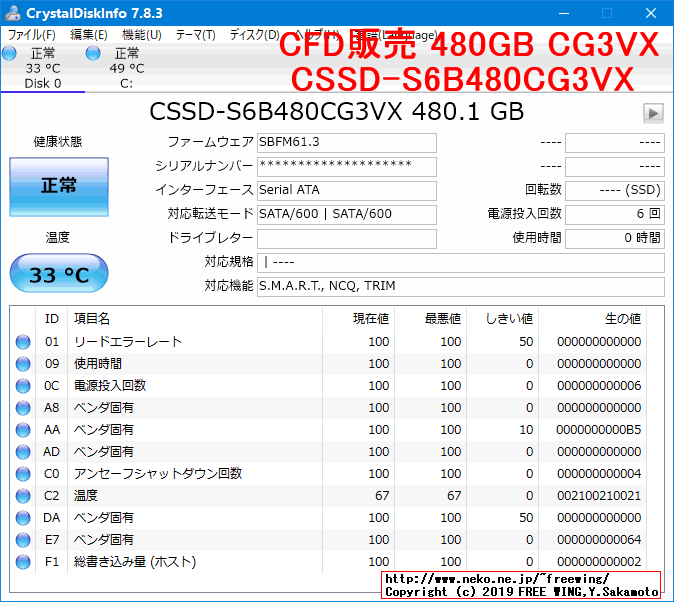Click status orb for row AD
The height and width of the screenshot is (602, 674).
23,452
